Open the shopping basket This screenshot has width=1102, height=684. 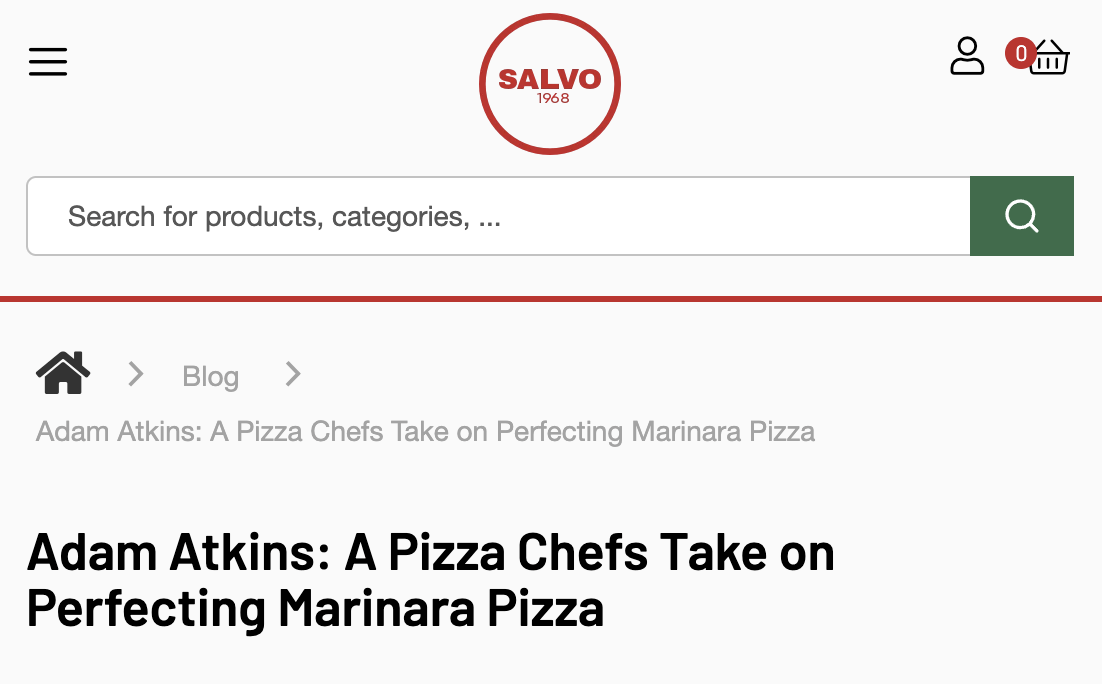[1050, 58]
